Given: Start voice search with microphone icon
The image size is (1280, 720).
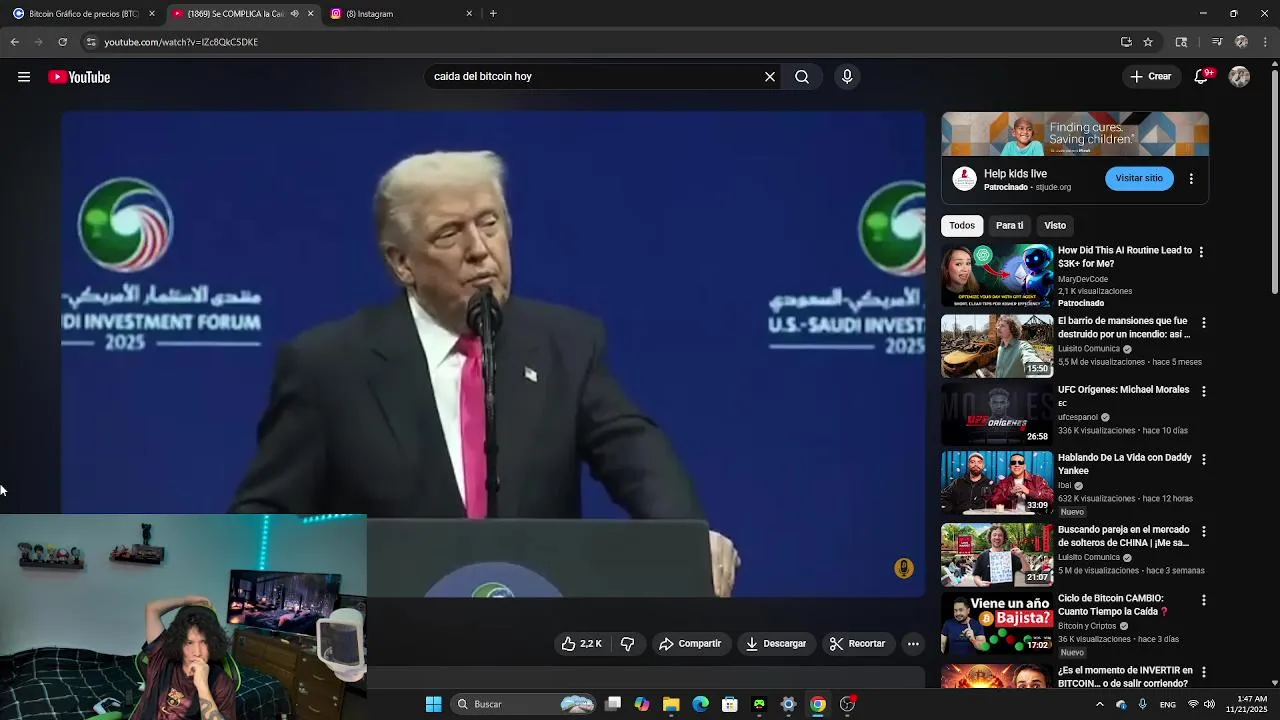Looking at the screenshot, I should (x=847, y=76).
